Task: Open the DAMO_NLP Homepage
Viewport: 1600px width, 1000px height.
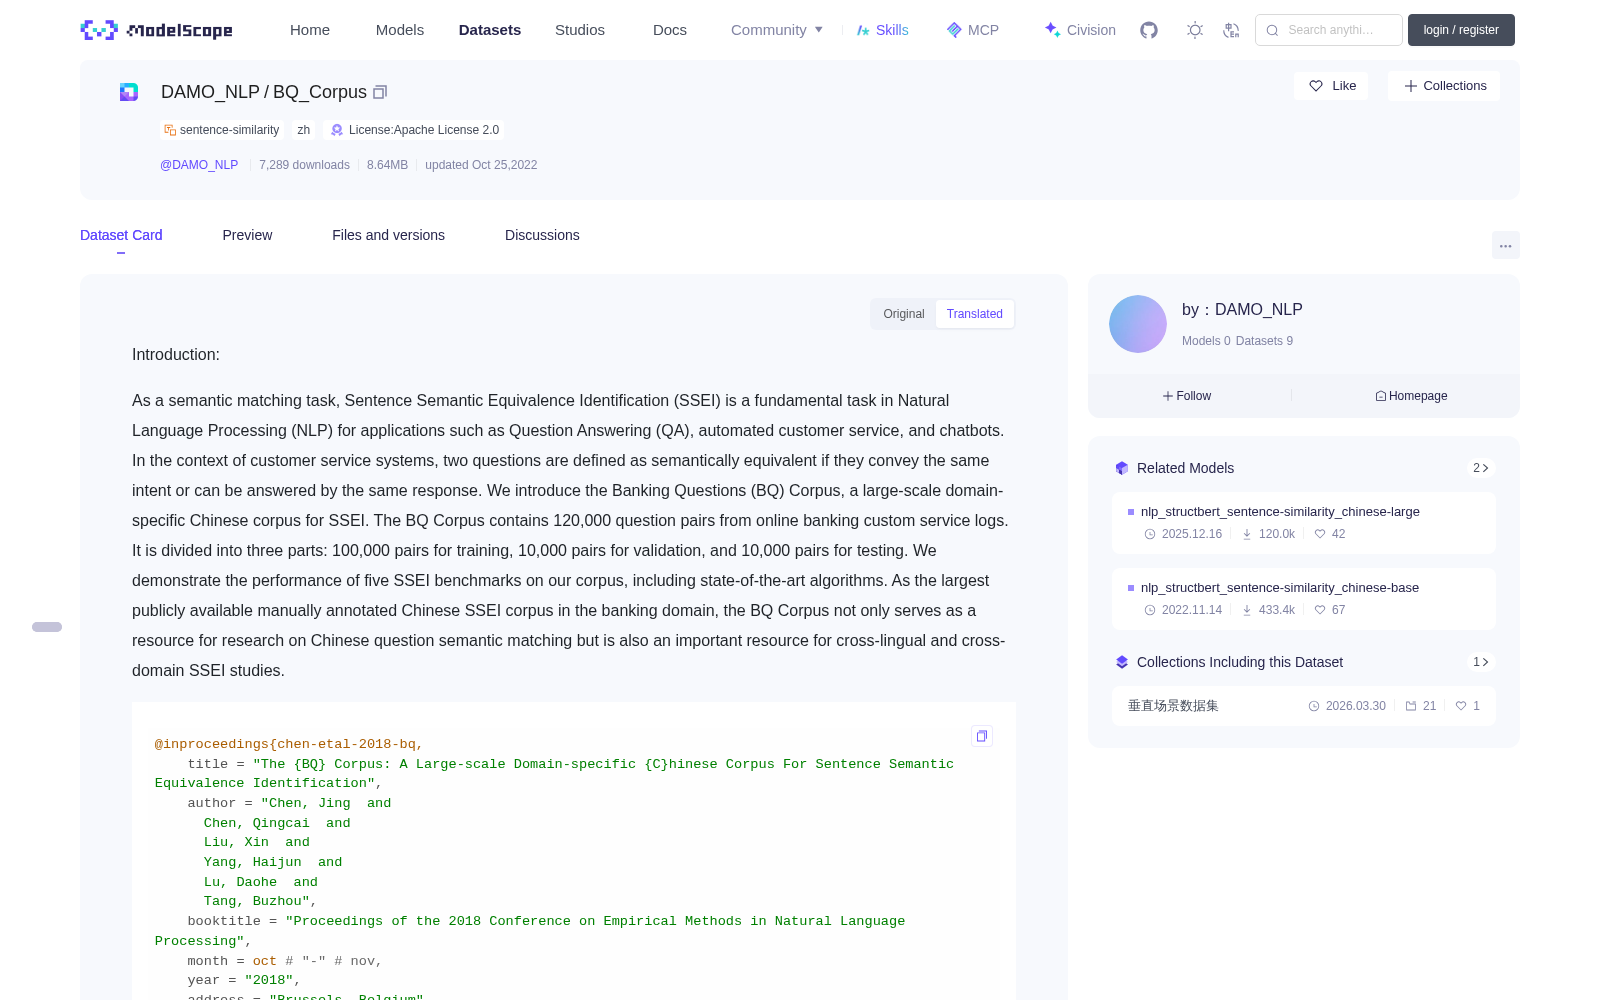Action: (x=1411, y=396)
